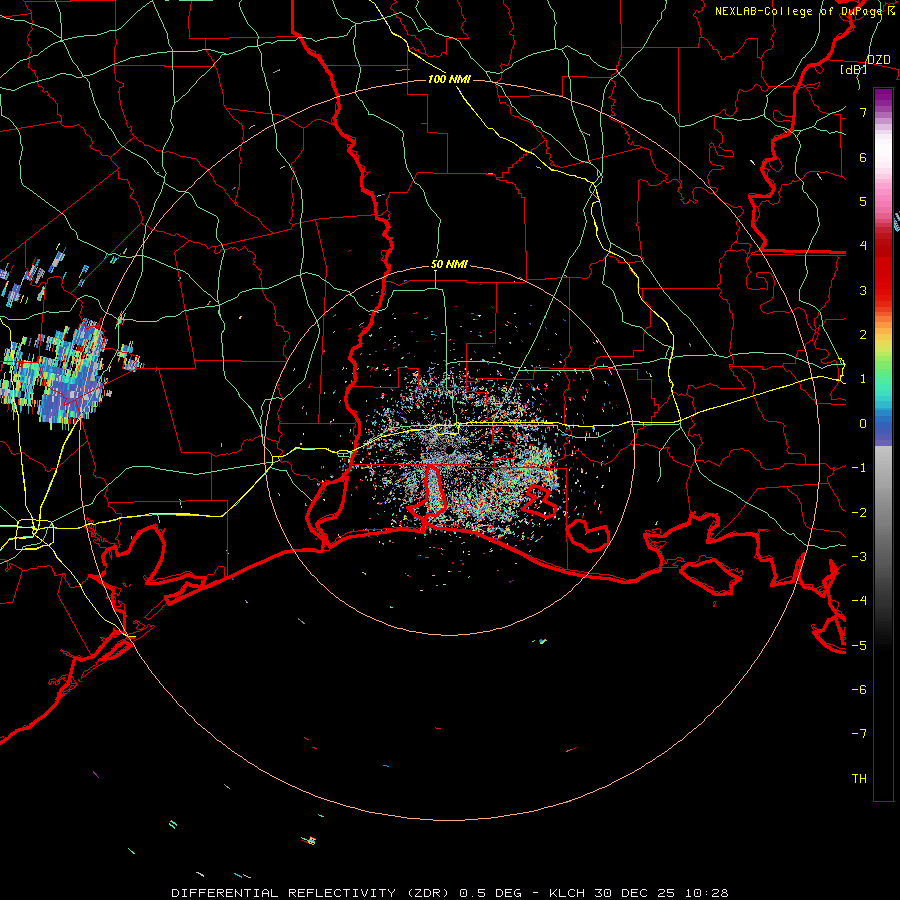Click the "-7" value on color scale
This screenshot has width=900, height=900.
859,734
